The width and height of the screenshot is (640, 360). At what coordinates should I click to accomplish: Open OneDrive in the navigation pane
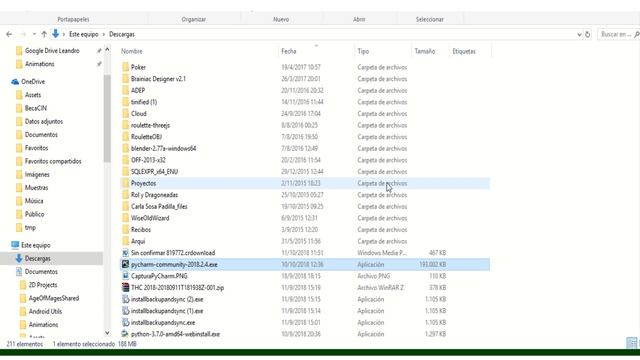pyautogui.click(x=33, y=82)
